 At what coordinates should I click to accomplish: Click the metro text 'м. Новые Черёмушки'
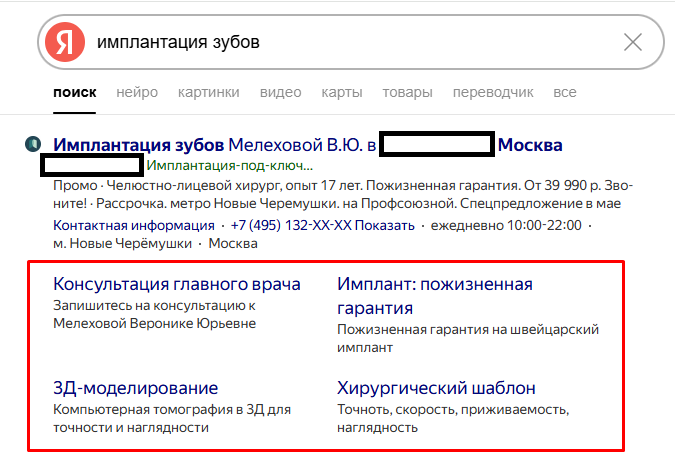[x=122, y=243]
